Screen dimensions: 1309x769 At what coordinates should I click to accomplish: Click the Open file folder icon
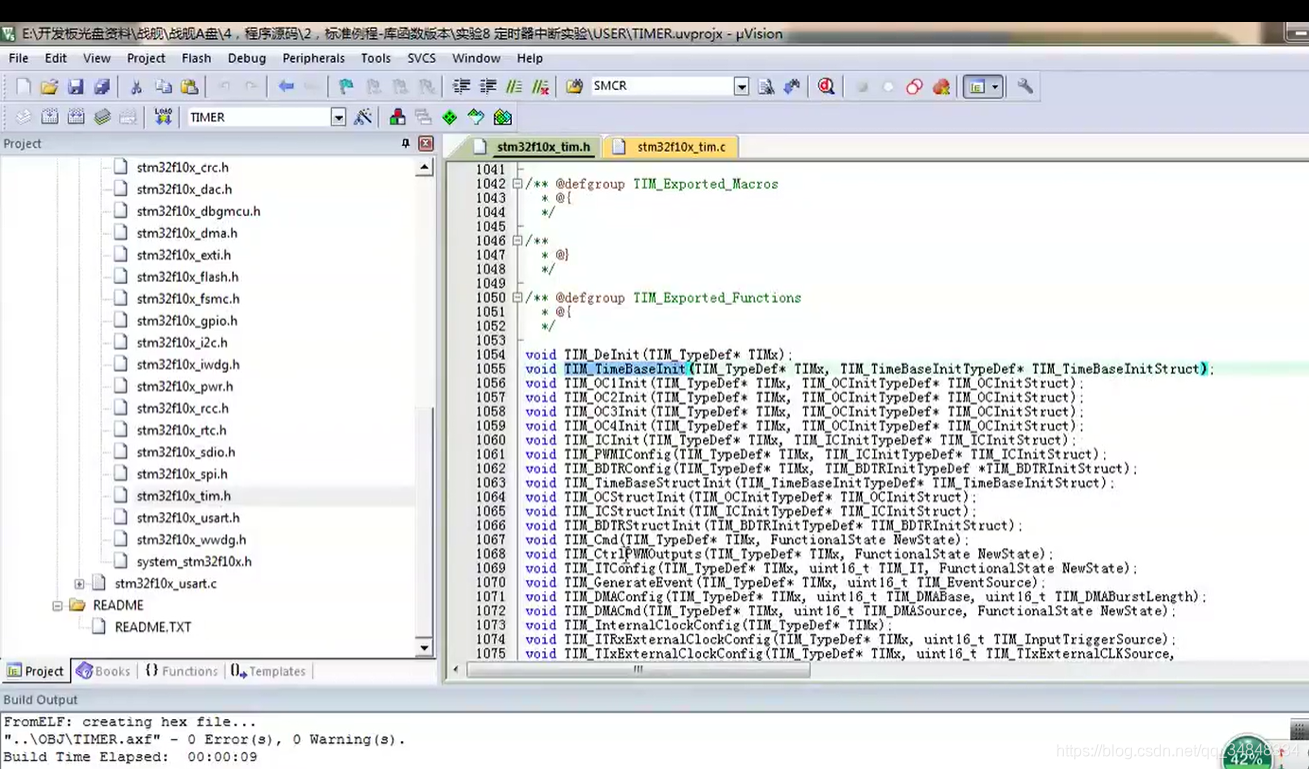[x=48, y=87]
